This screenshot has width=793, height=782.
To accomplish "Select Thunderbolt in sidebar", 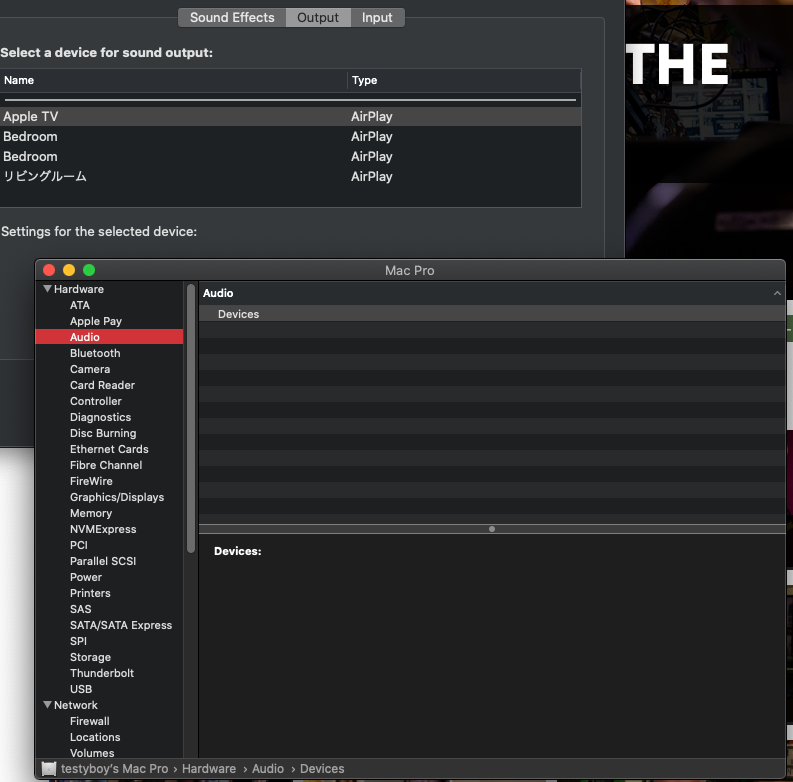I will click(x=102, y=673).
